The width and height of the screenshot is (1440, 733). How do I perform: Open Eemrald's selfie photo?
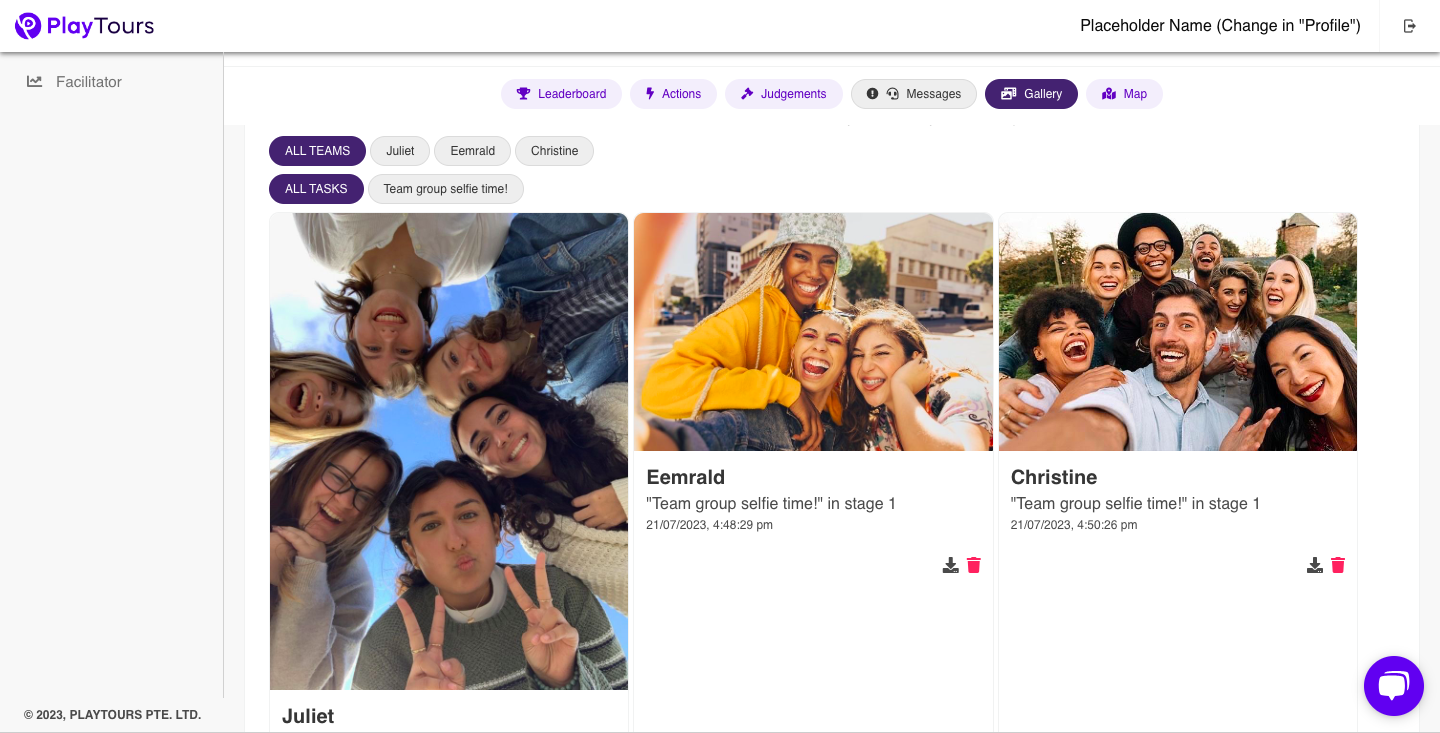813,332
